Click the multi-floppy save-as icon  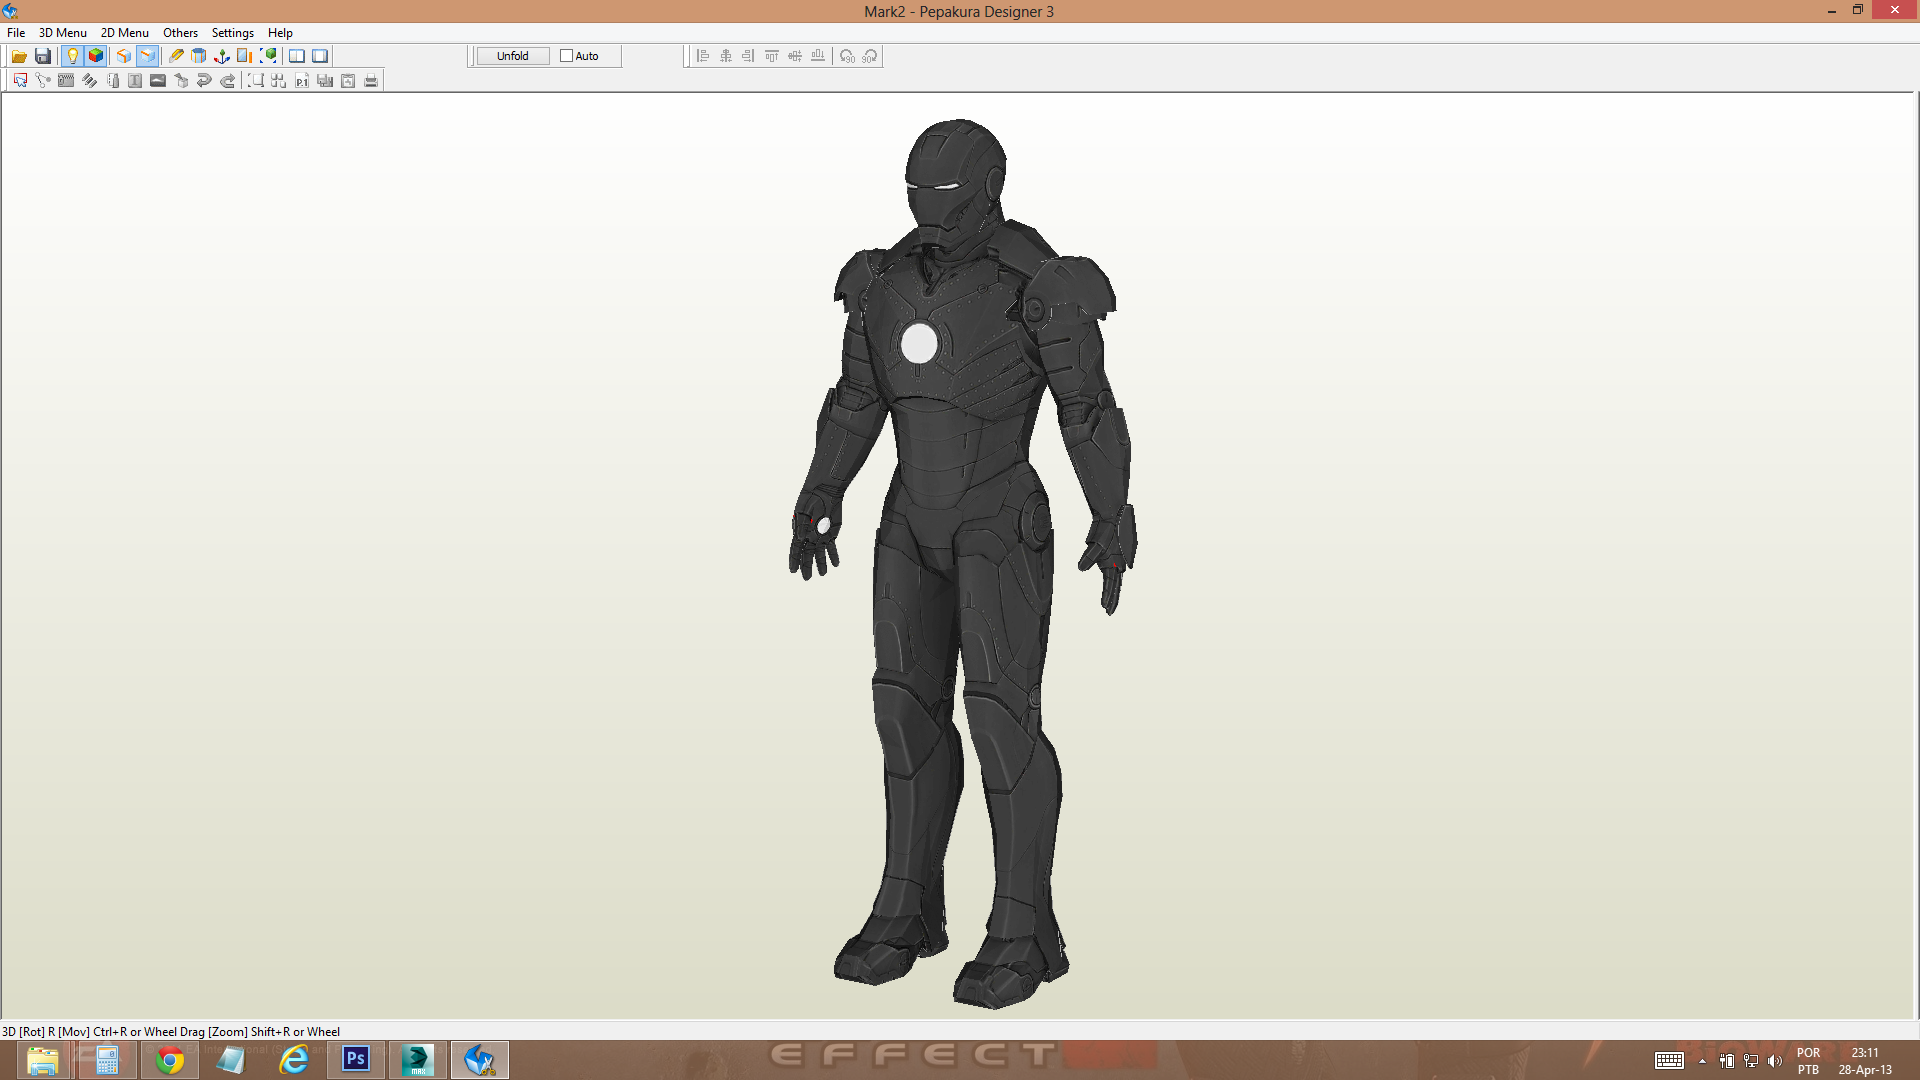pyautogui.click(x=325, y=81)
